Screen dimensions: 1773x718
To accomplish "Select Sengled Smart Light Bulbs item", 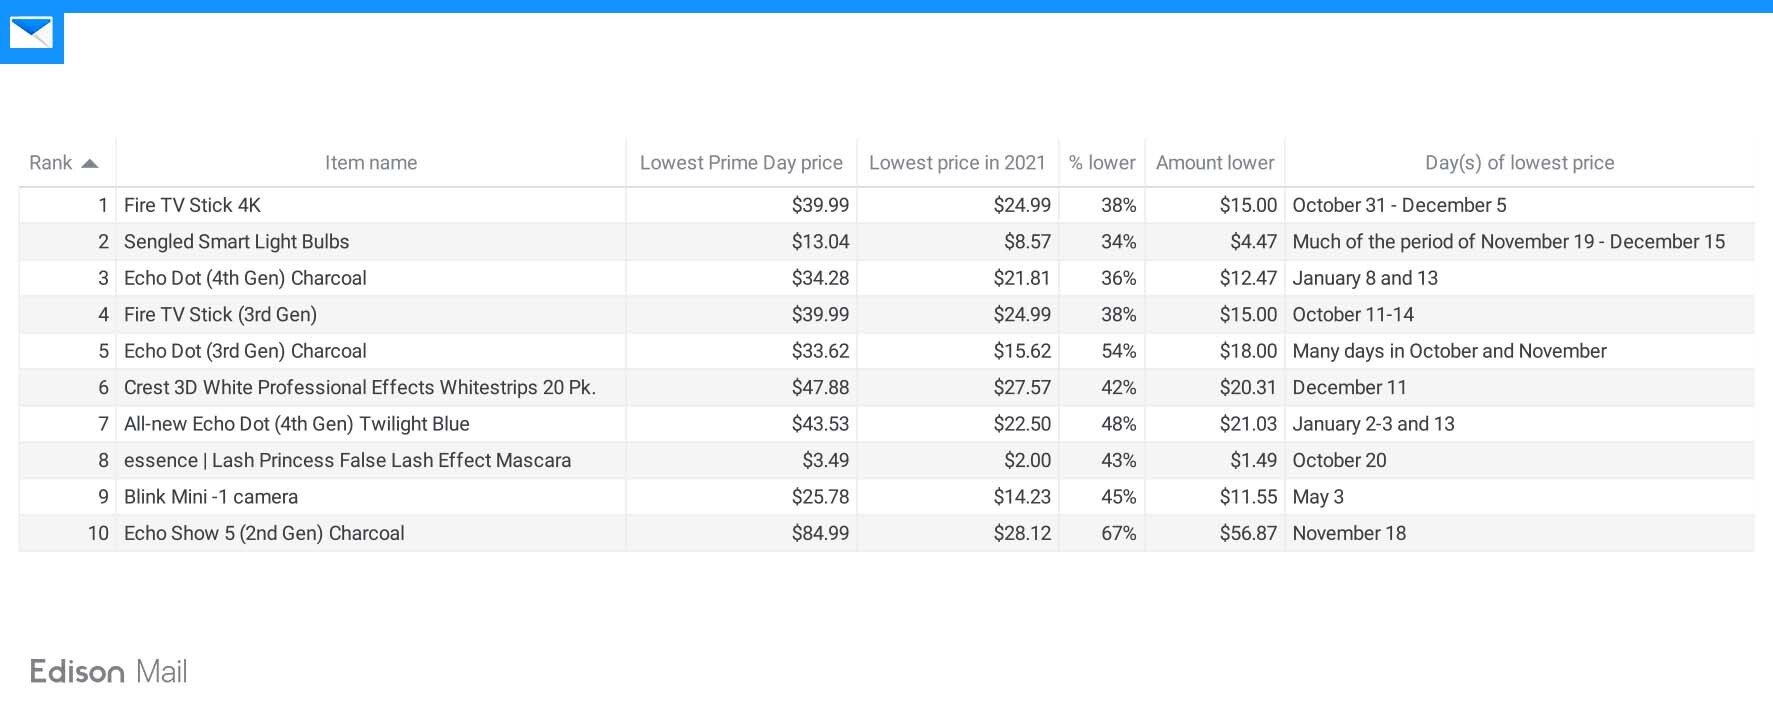I will (237, 242).
